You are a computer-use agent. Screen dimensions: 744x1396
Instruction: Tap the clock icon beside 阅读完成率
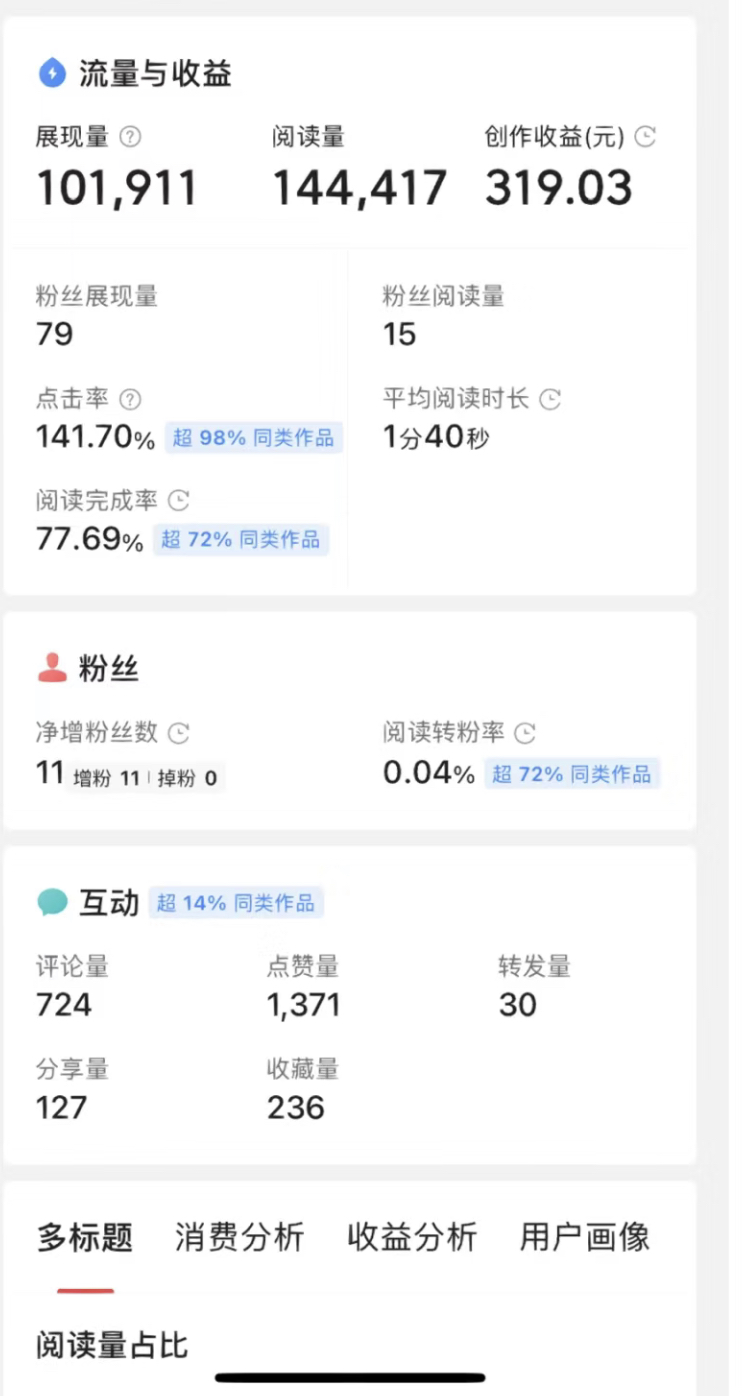click(179, 500)
